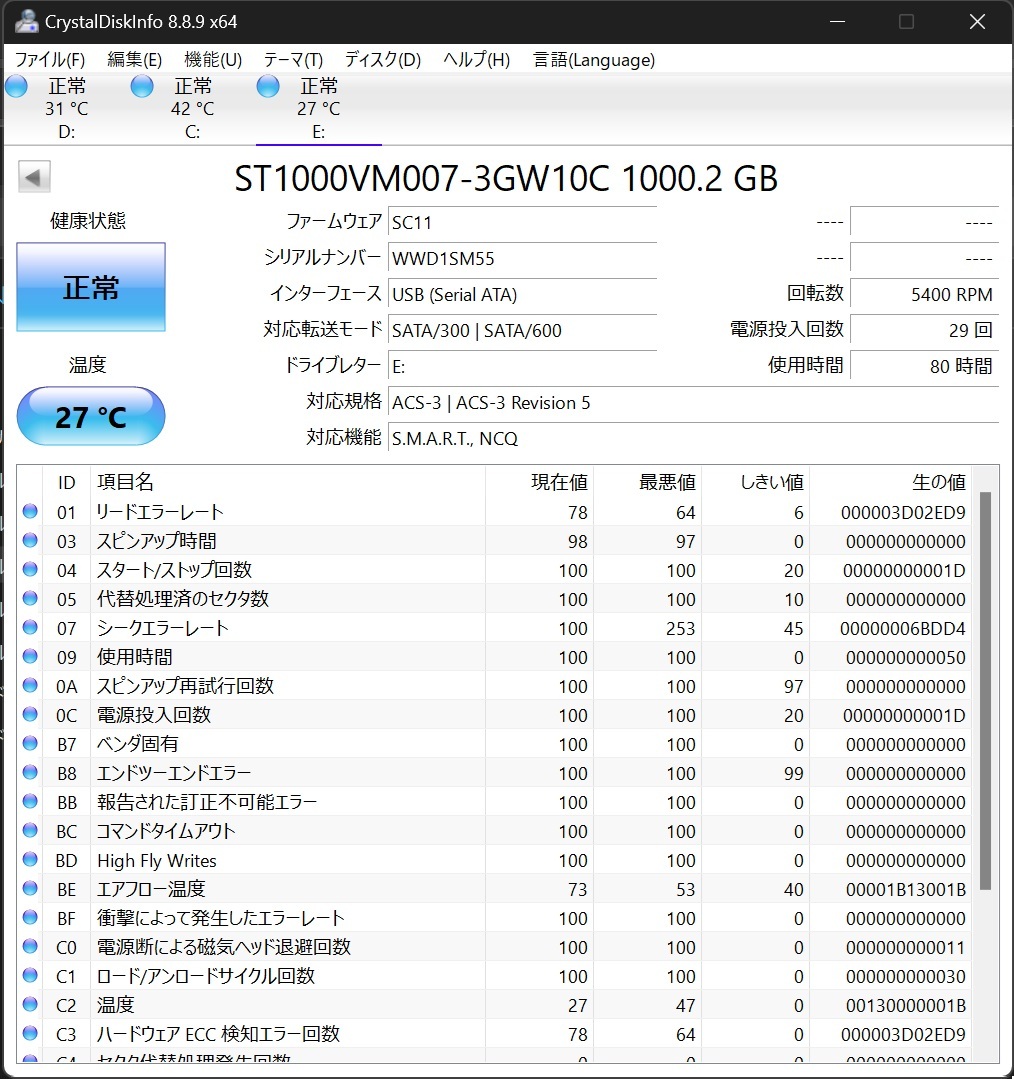
Task: Click the シリアルナンバー field
Action: [x=520, y=258]
